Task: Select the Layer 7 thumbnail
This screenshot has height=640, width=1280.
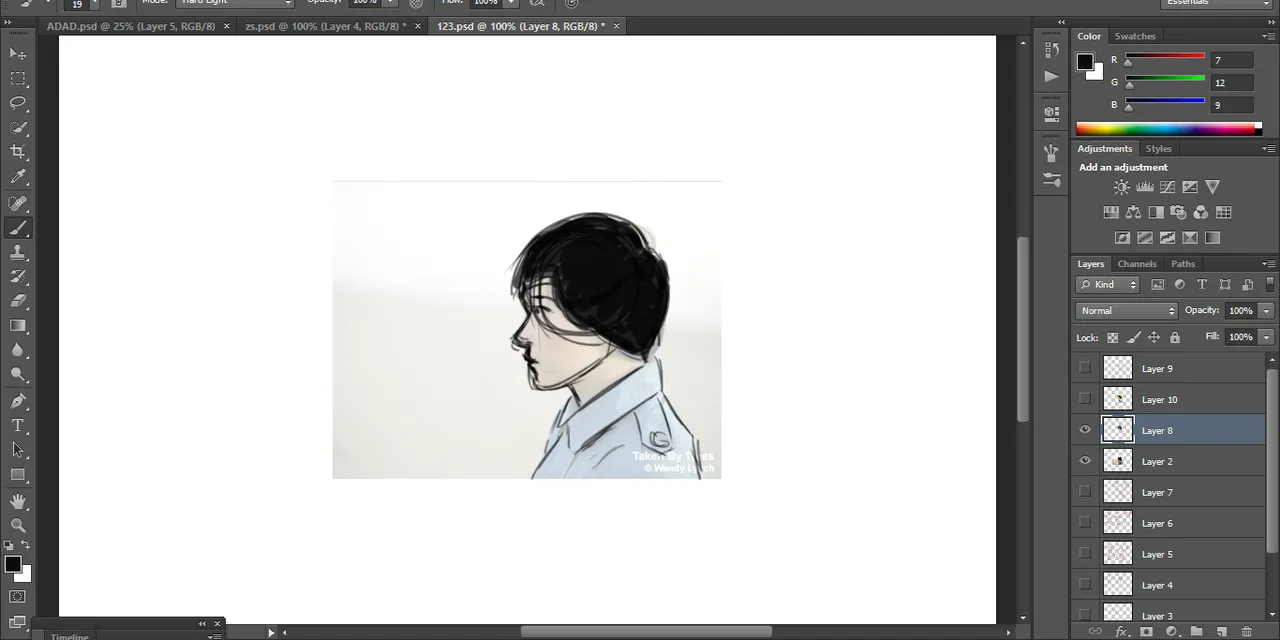Action: pos(1117,492)
